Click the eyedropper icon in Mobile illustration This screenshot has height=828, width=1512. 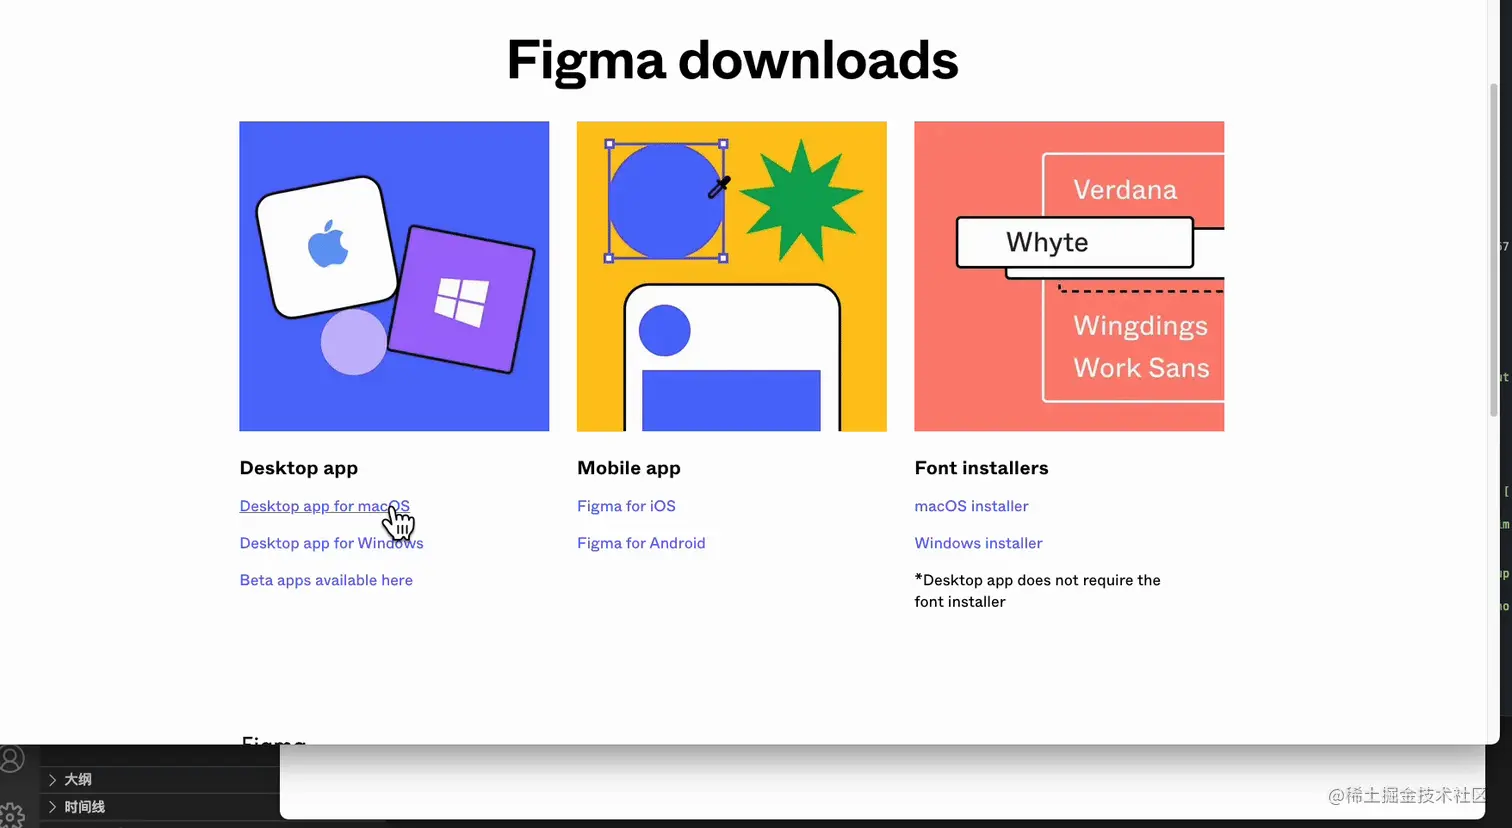(719, 187)
